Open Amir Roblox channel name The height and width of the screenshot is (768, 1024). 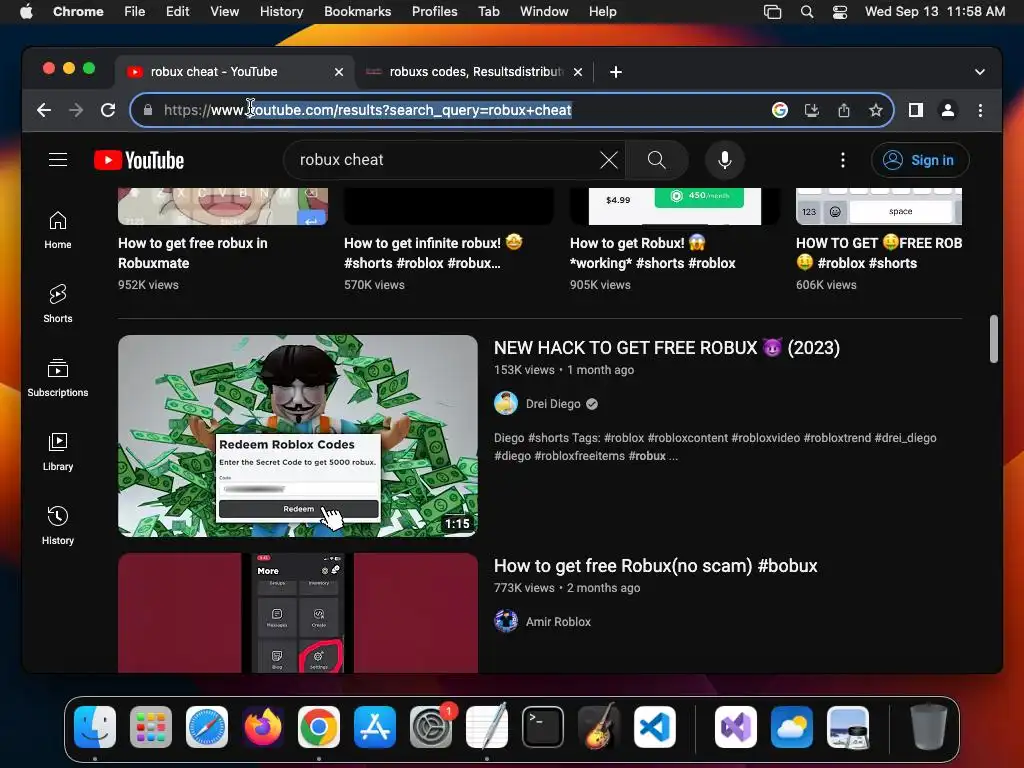click(x=558, y=622)
